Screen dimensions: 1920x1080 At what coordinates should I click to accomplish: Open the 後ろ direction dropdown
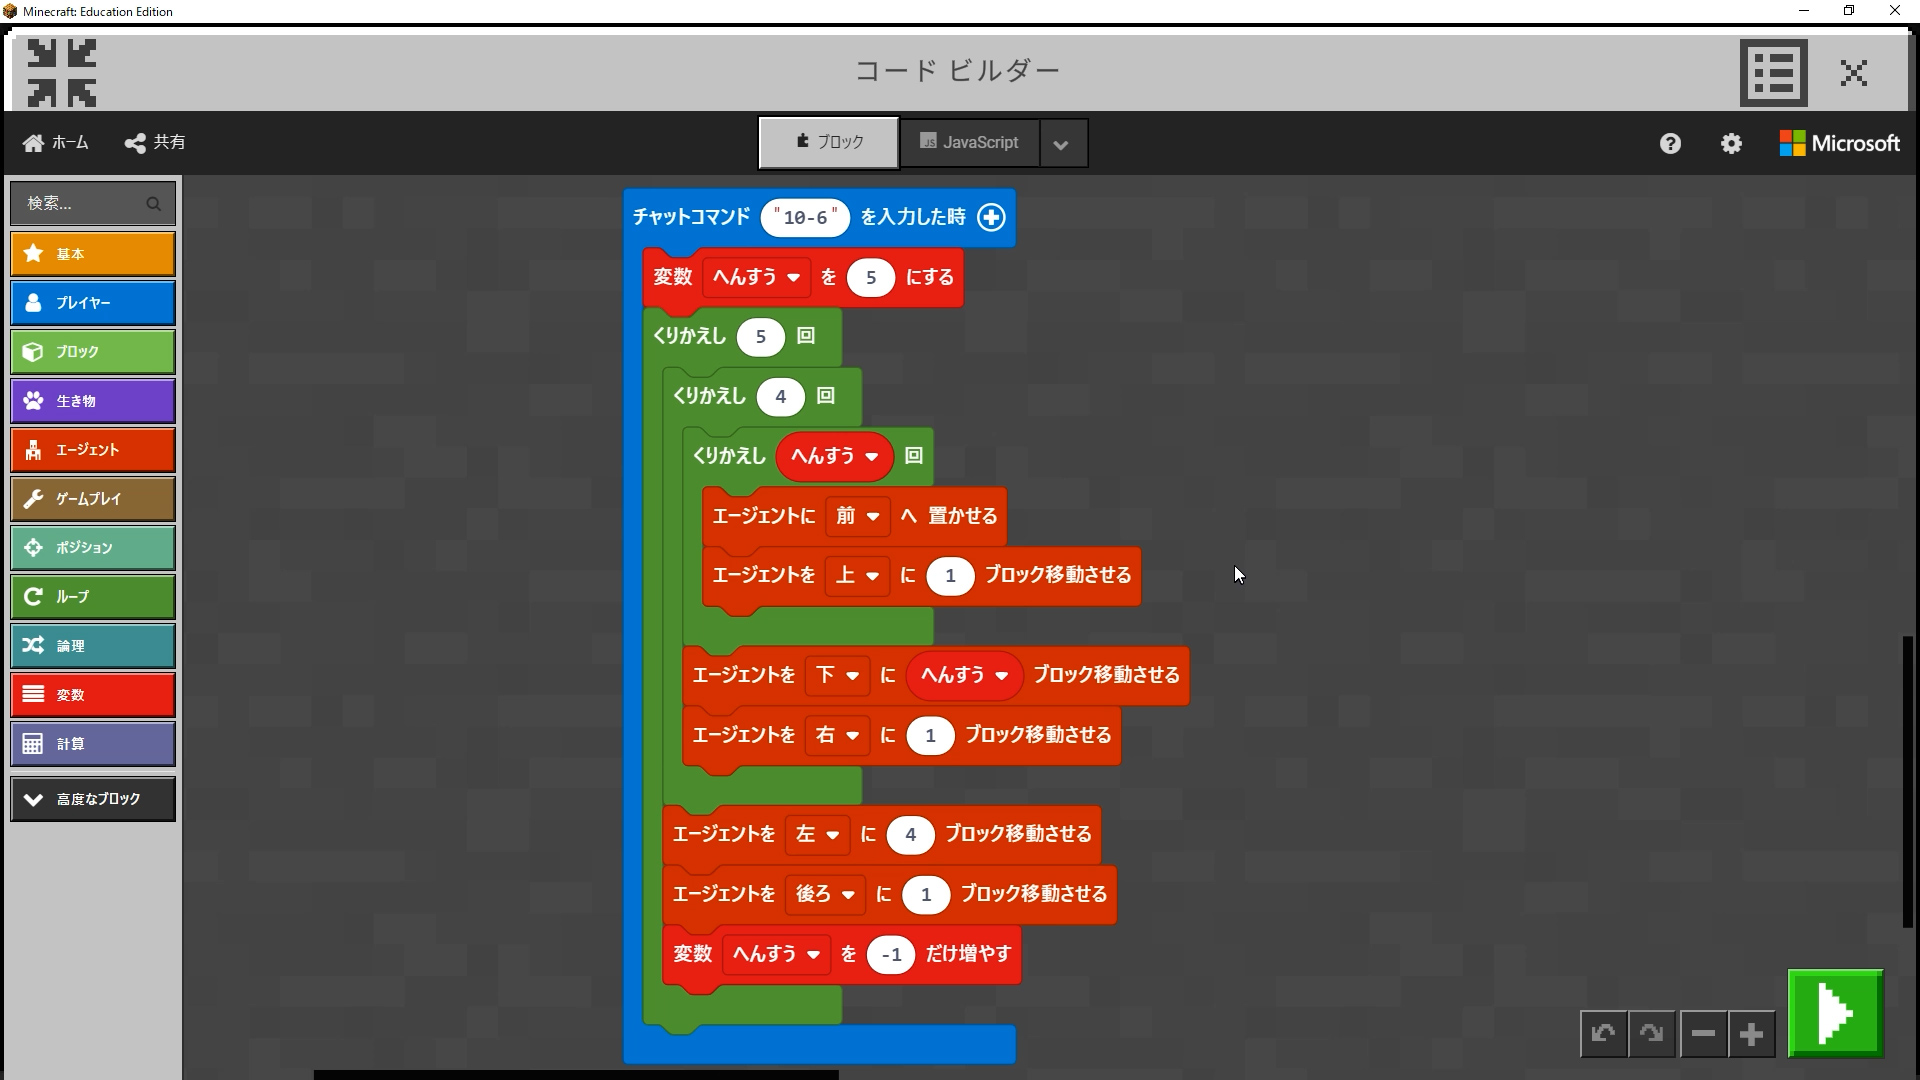pos(825,894)
